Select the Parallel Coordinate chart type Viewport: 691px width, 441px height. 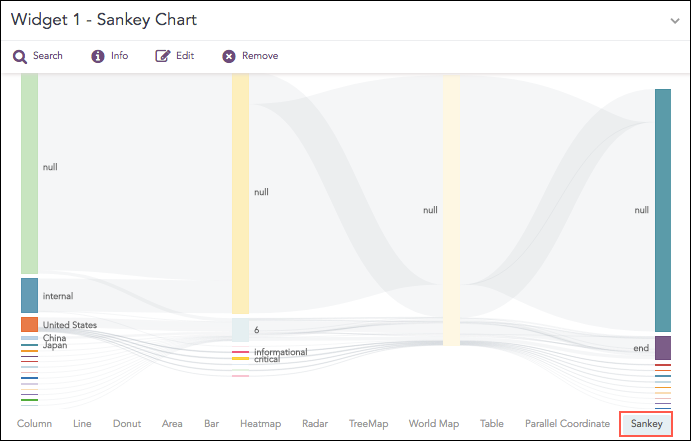tap(567, 424)
